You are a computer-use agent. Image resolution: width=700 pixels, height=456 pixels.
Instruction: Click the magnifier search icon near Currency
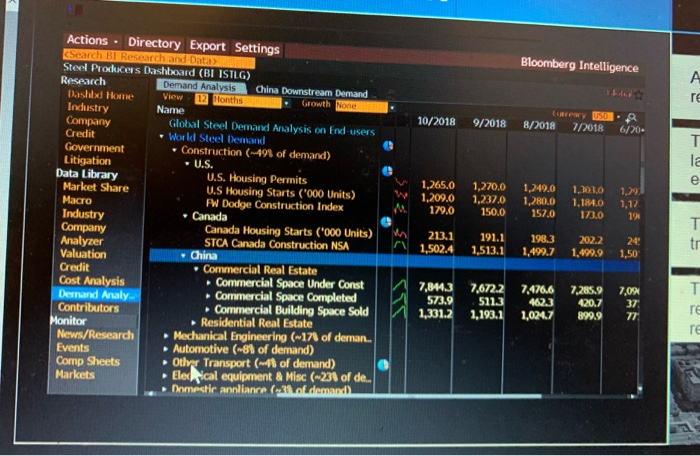pos(632,118)
